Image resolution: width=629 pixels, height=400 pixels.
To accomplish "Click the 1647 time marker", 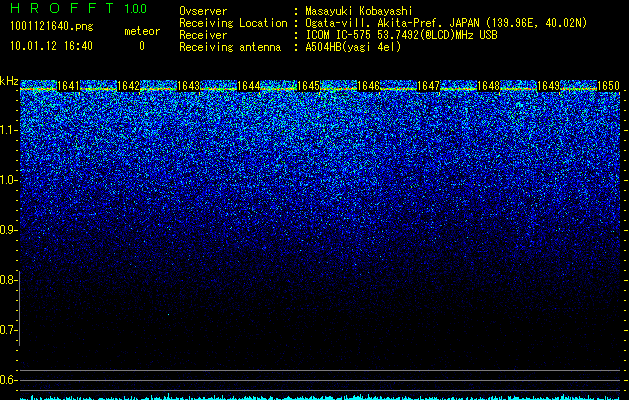I will (428, 86).
